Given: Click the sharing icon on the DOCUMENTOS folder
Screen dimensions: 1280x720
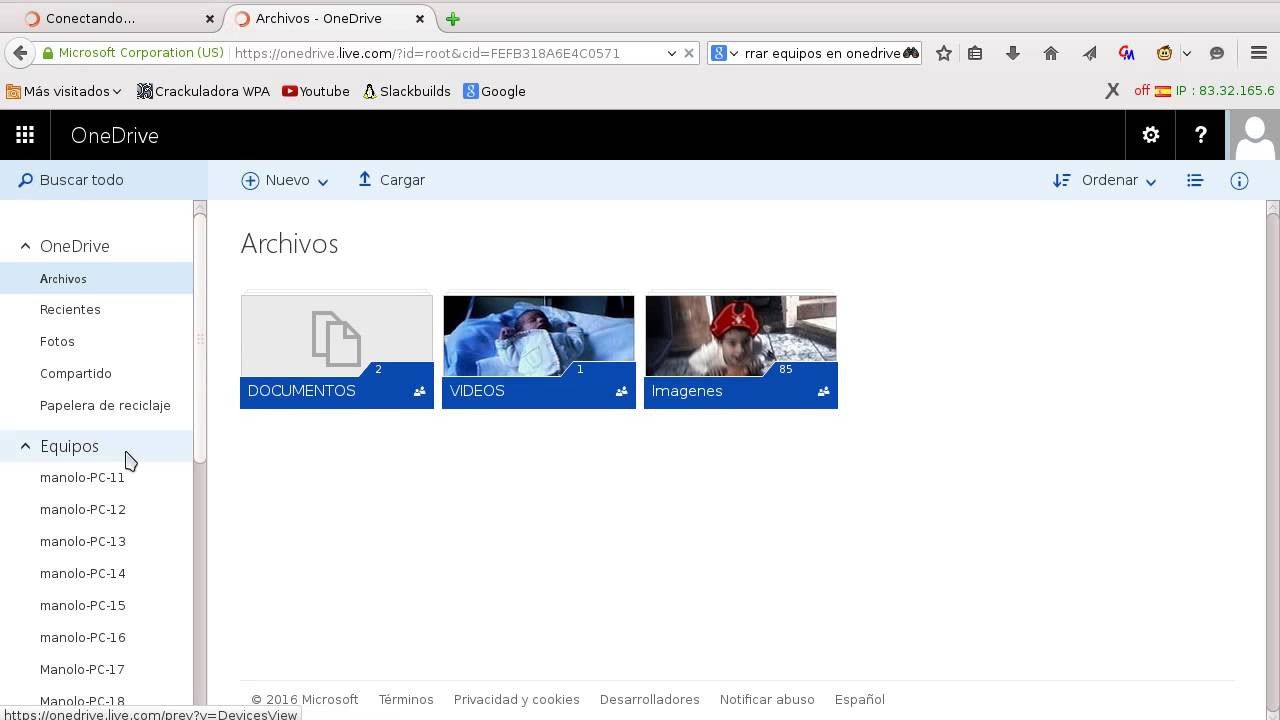Looking at the screenshot, I should coord(420,391).
